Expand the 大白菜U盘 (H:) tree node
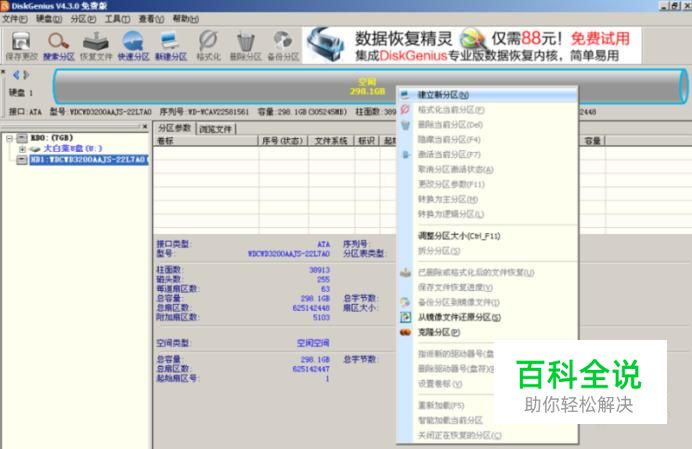This screenshot has width=692, height=449. click(23, 149)
